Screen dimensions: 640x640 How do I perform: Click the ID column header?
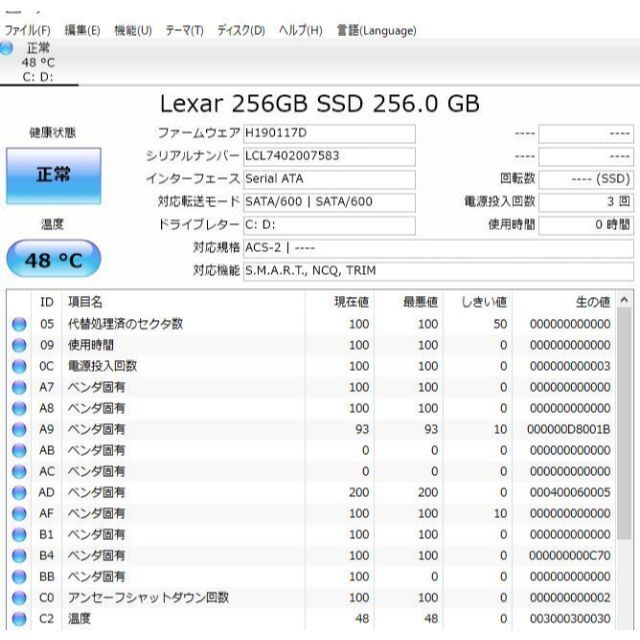coord(47,302)
